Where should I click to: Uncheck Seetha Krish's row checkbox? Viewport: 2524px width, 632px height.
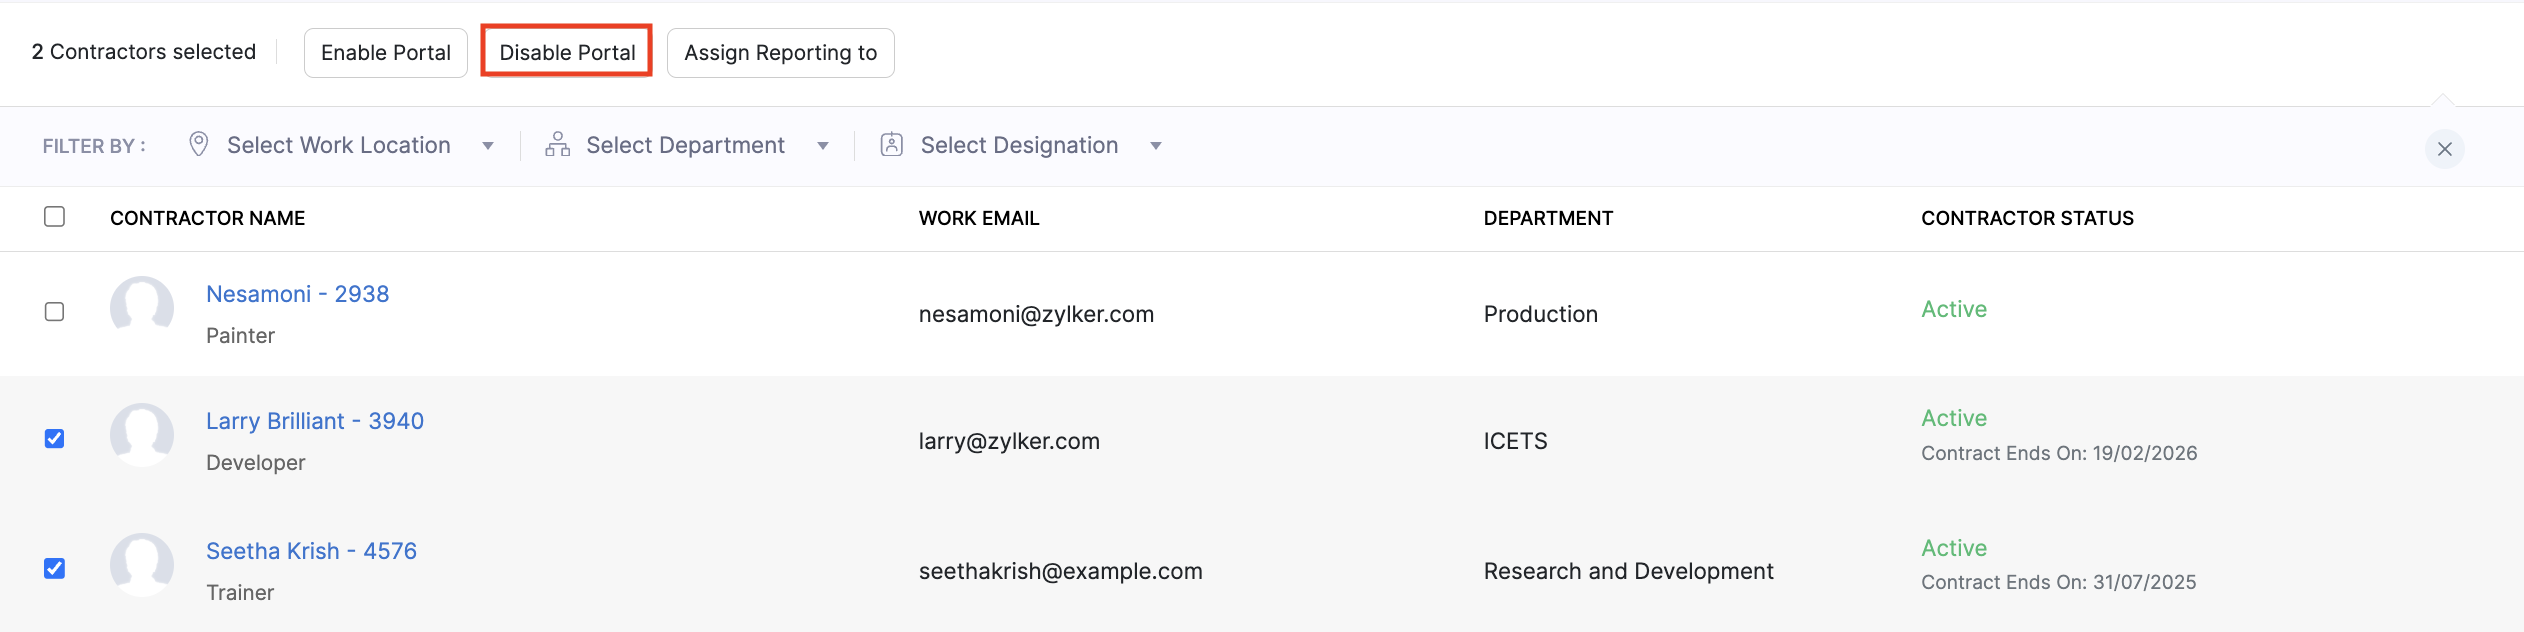[55, 567]
